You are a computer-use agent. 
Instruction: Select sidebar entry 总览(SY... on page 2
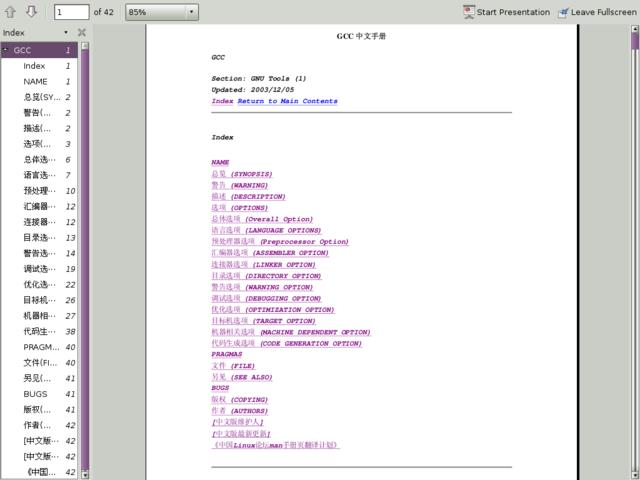coord(39,97)
